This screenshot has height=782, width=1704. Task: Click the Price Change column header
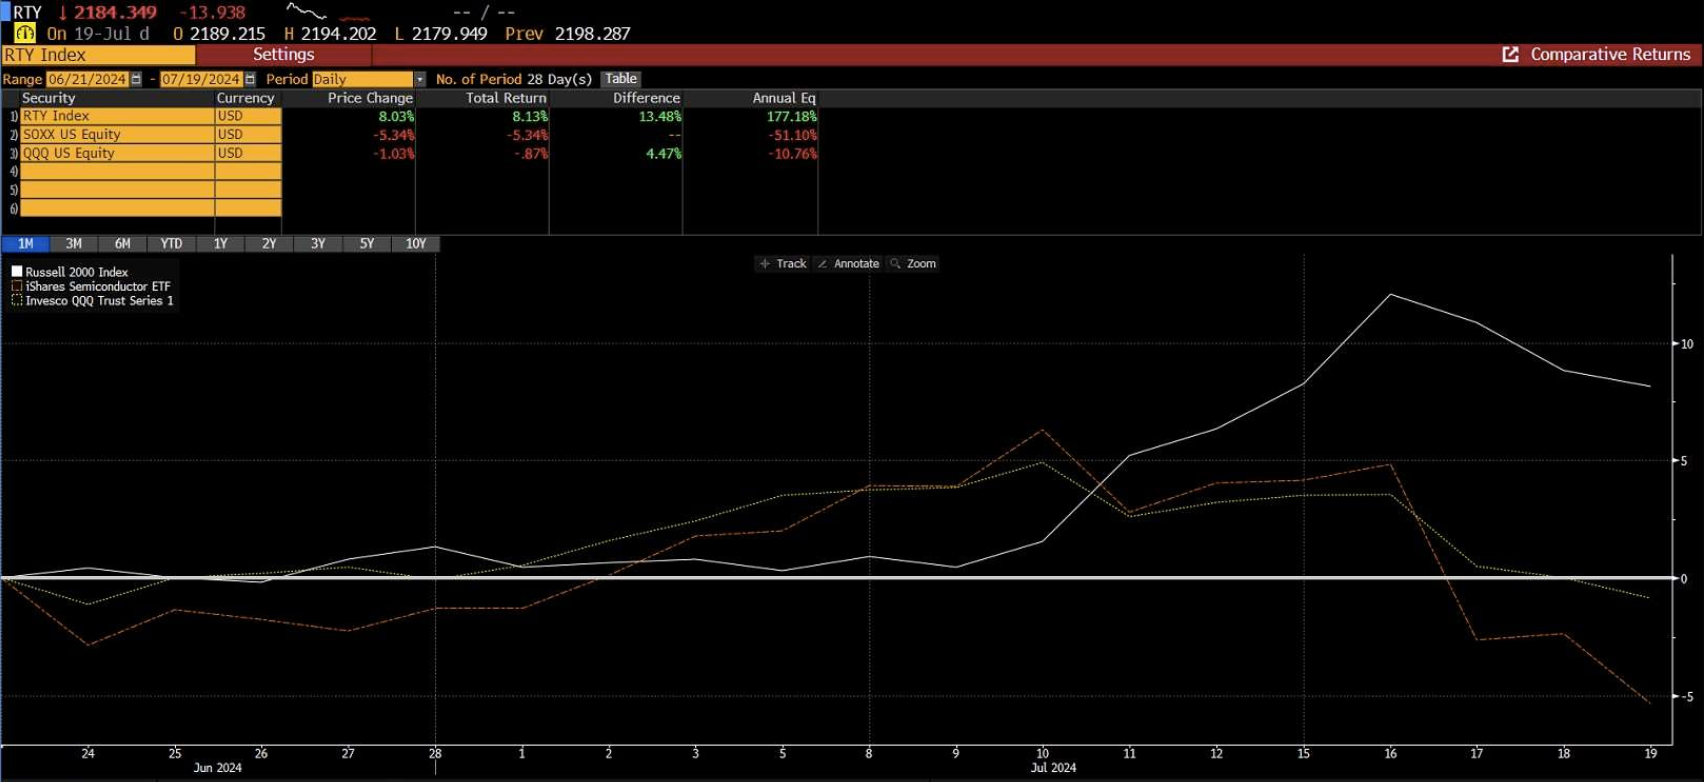[370, 98]
